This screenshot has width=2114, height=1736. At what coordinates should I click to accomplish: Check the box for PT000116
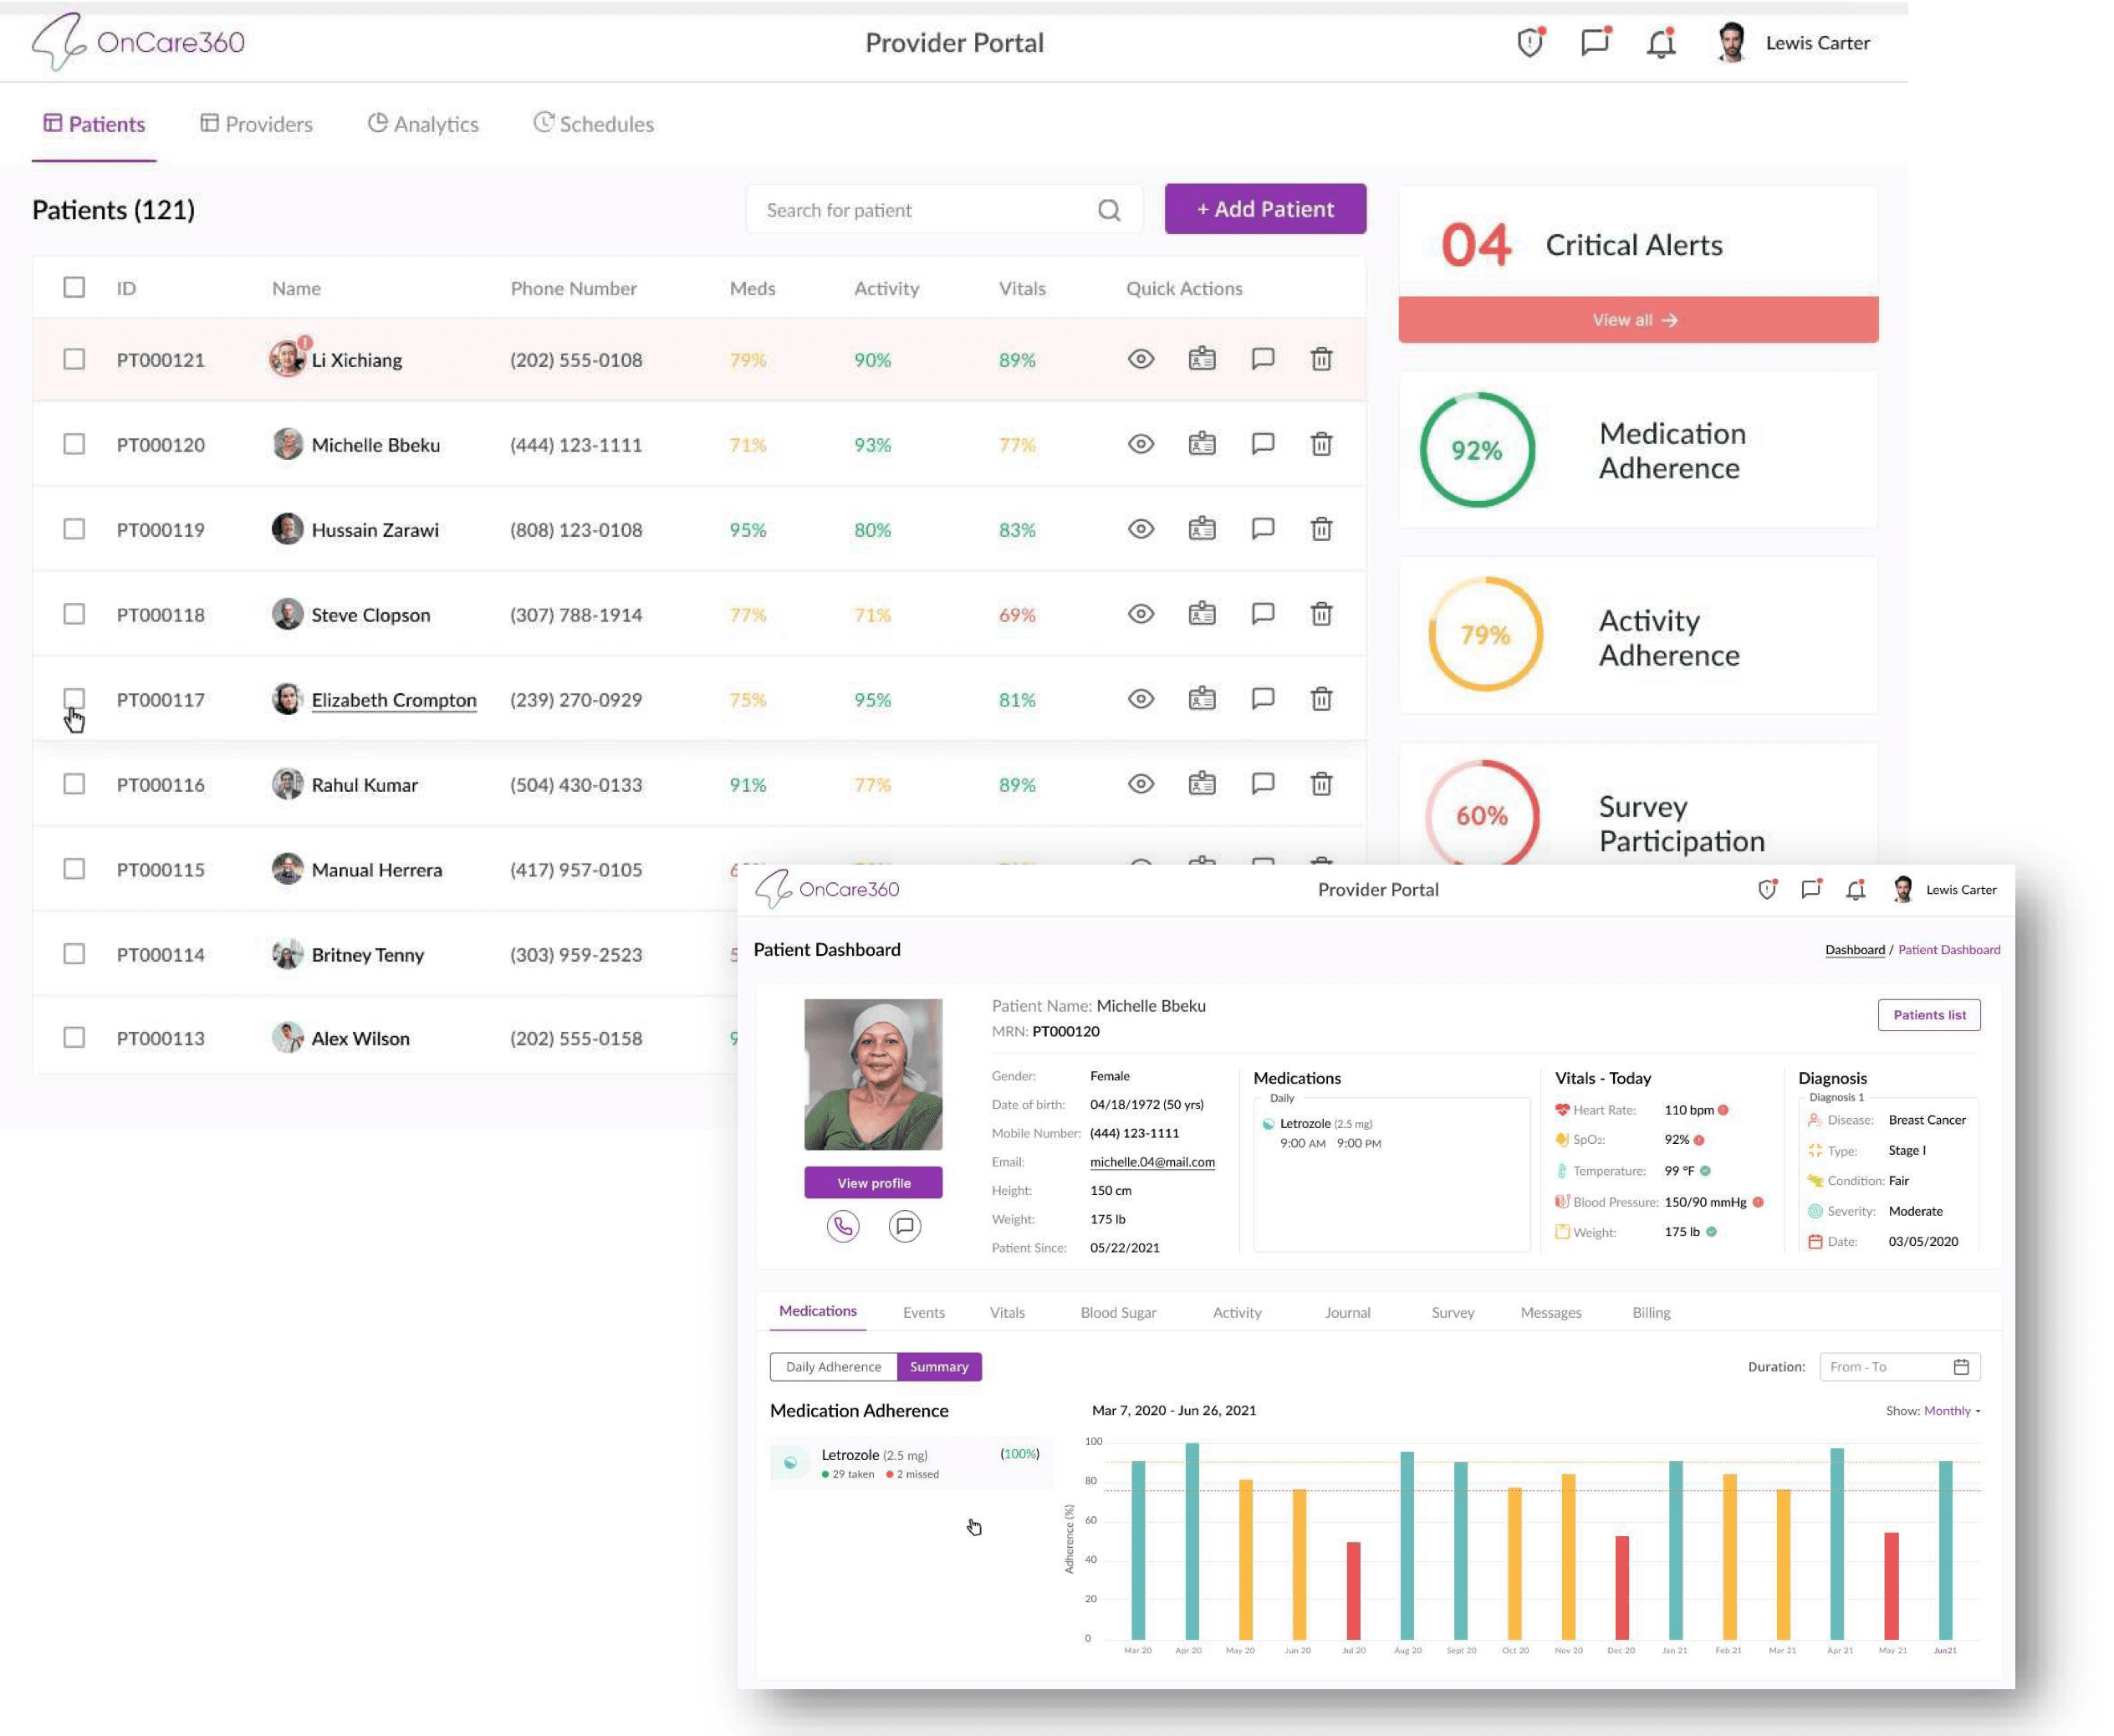point(74,784)
